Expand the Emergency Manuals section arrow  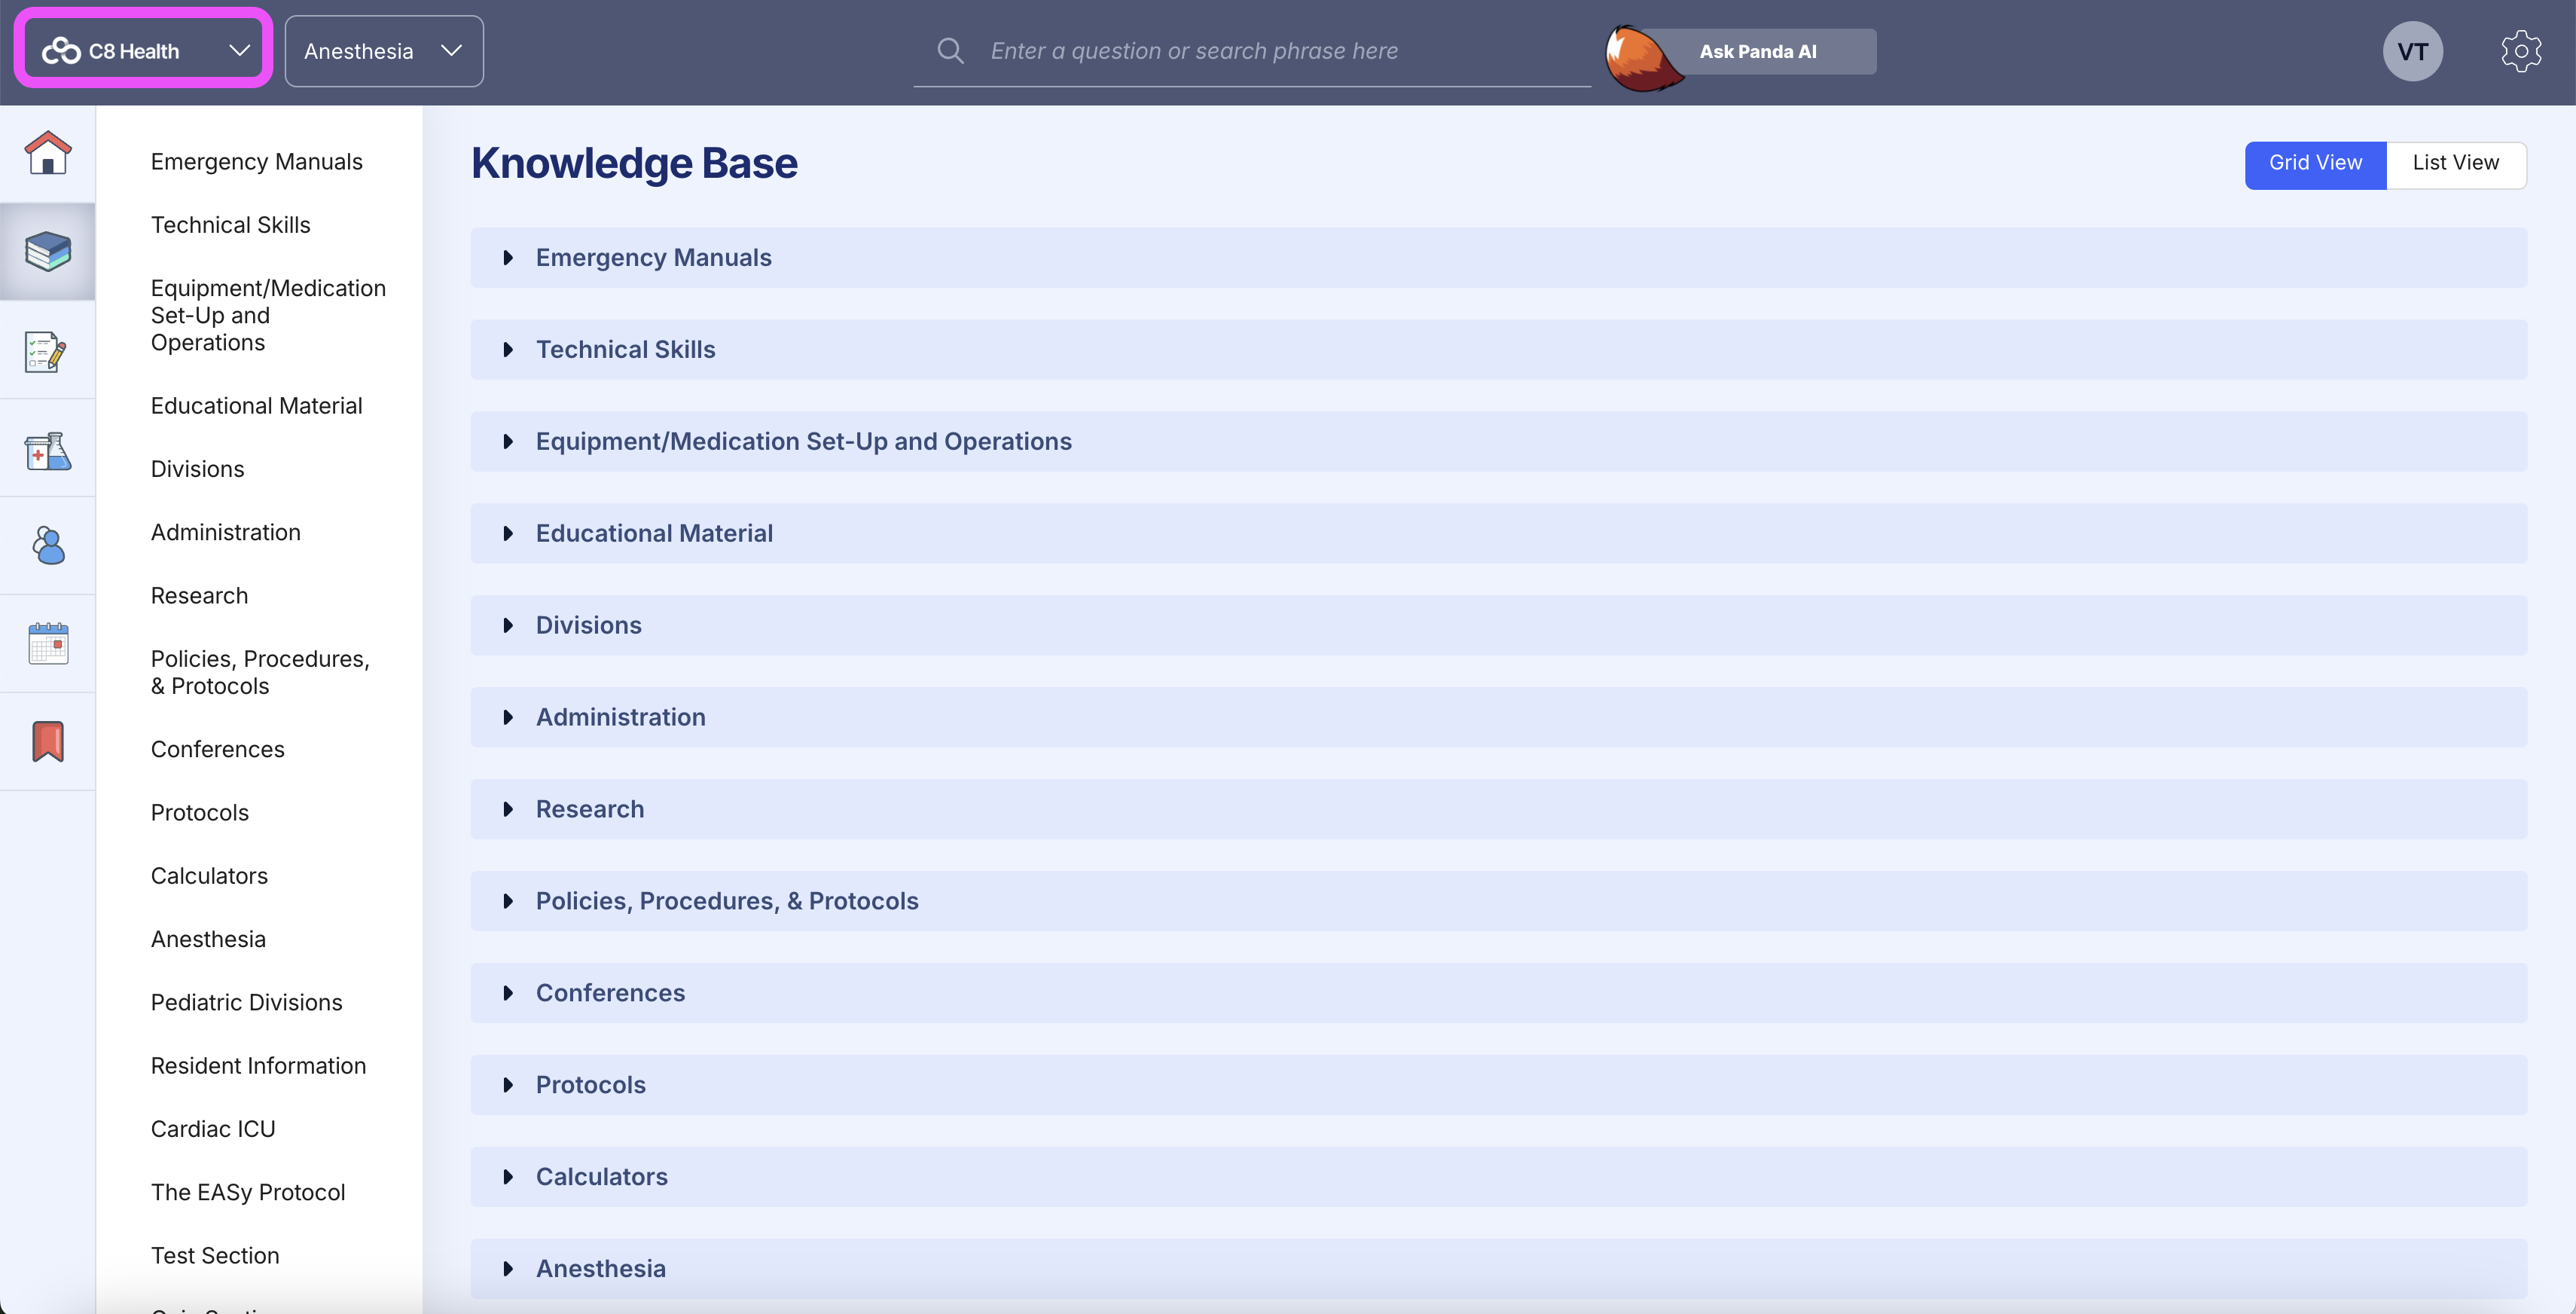[x=508, y=258]
